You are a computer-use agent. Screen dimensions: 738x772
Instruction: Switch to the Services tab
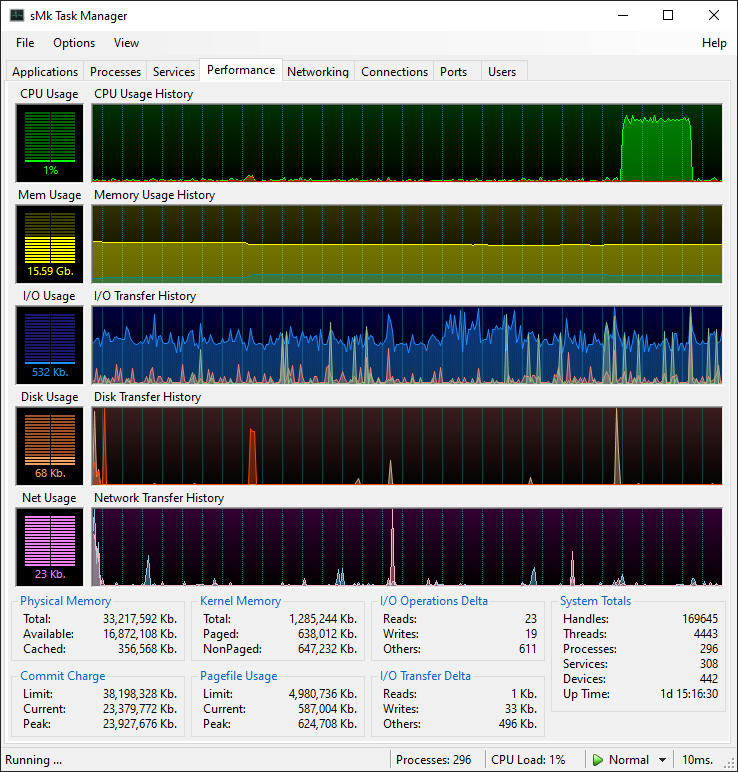[x=173, y=72]
